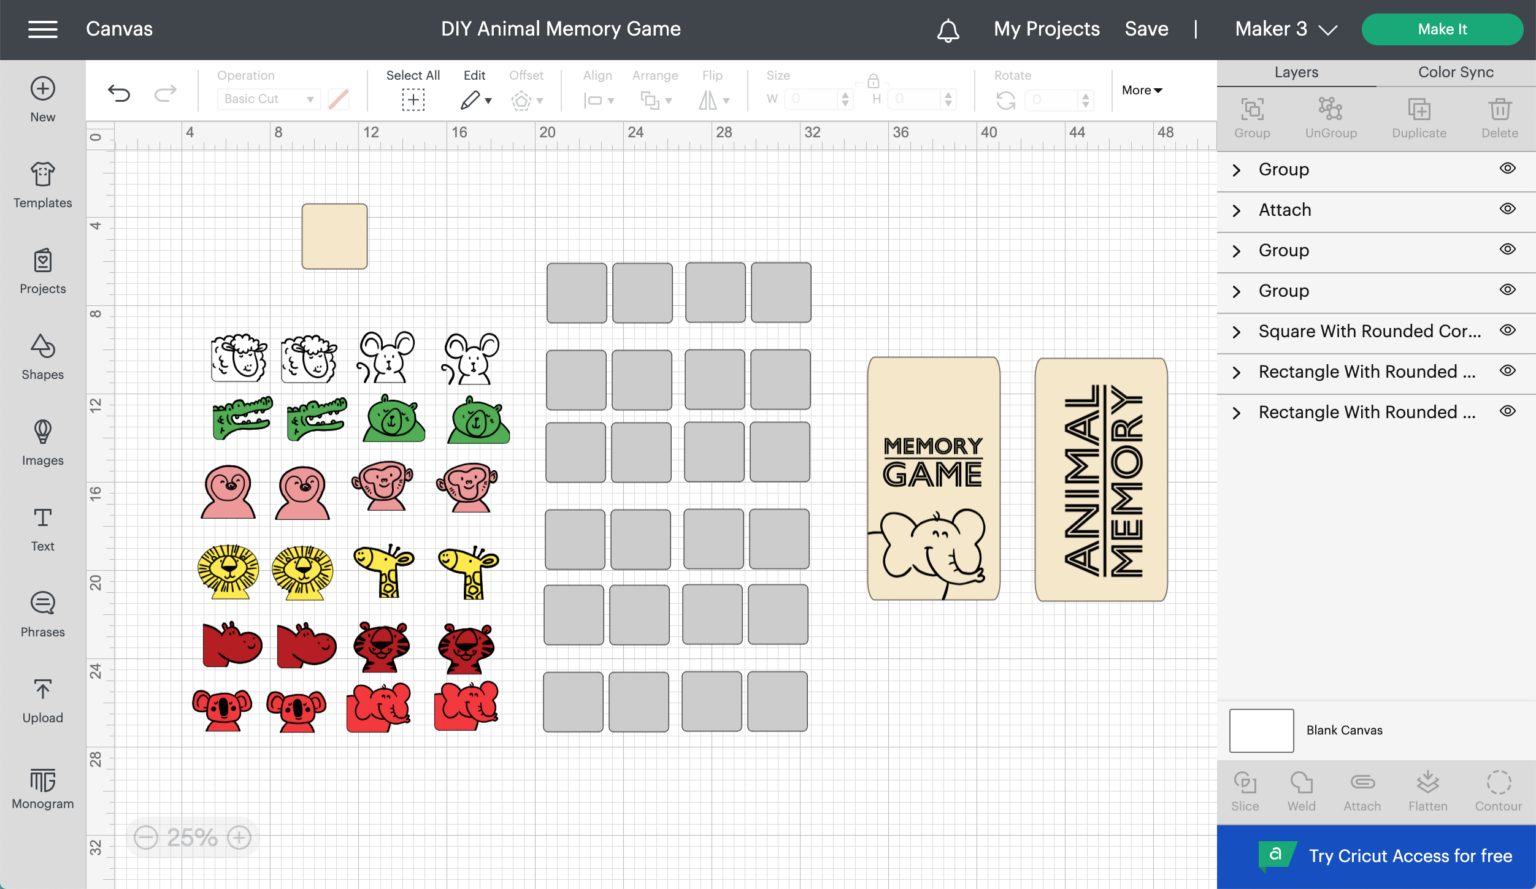Duplicate the selected layer

(x=1419, y=115)
